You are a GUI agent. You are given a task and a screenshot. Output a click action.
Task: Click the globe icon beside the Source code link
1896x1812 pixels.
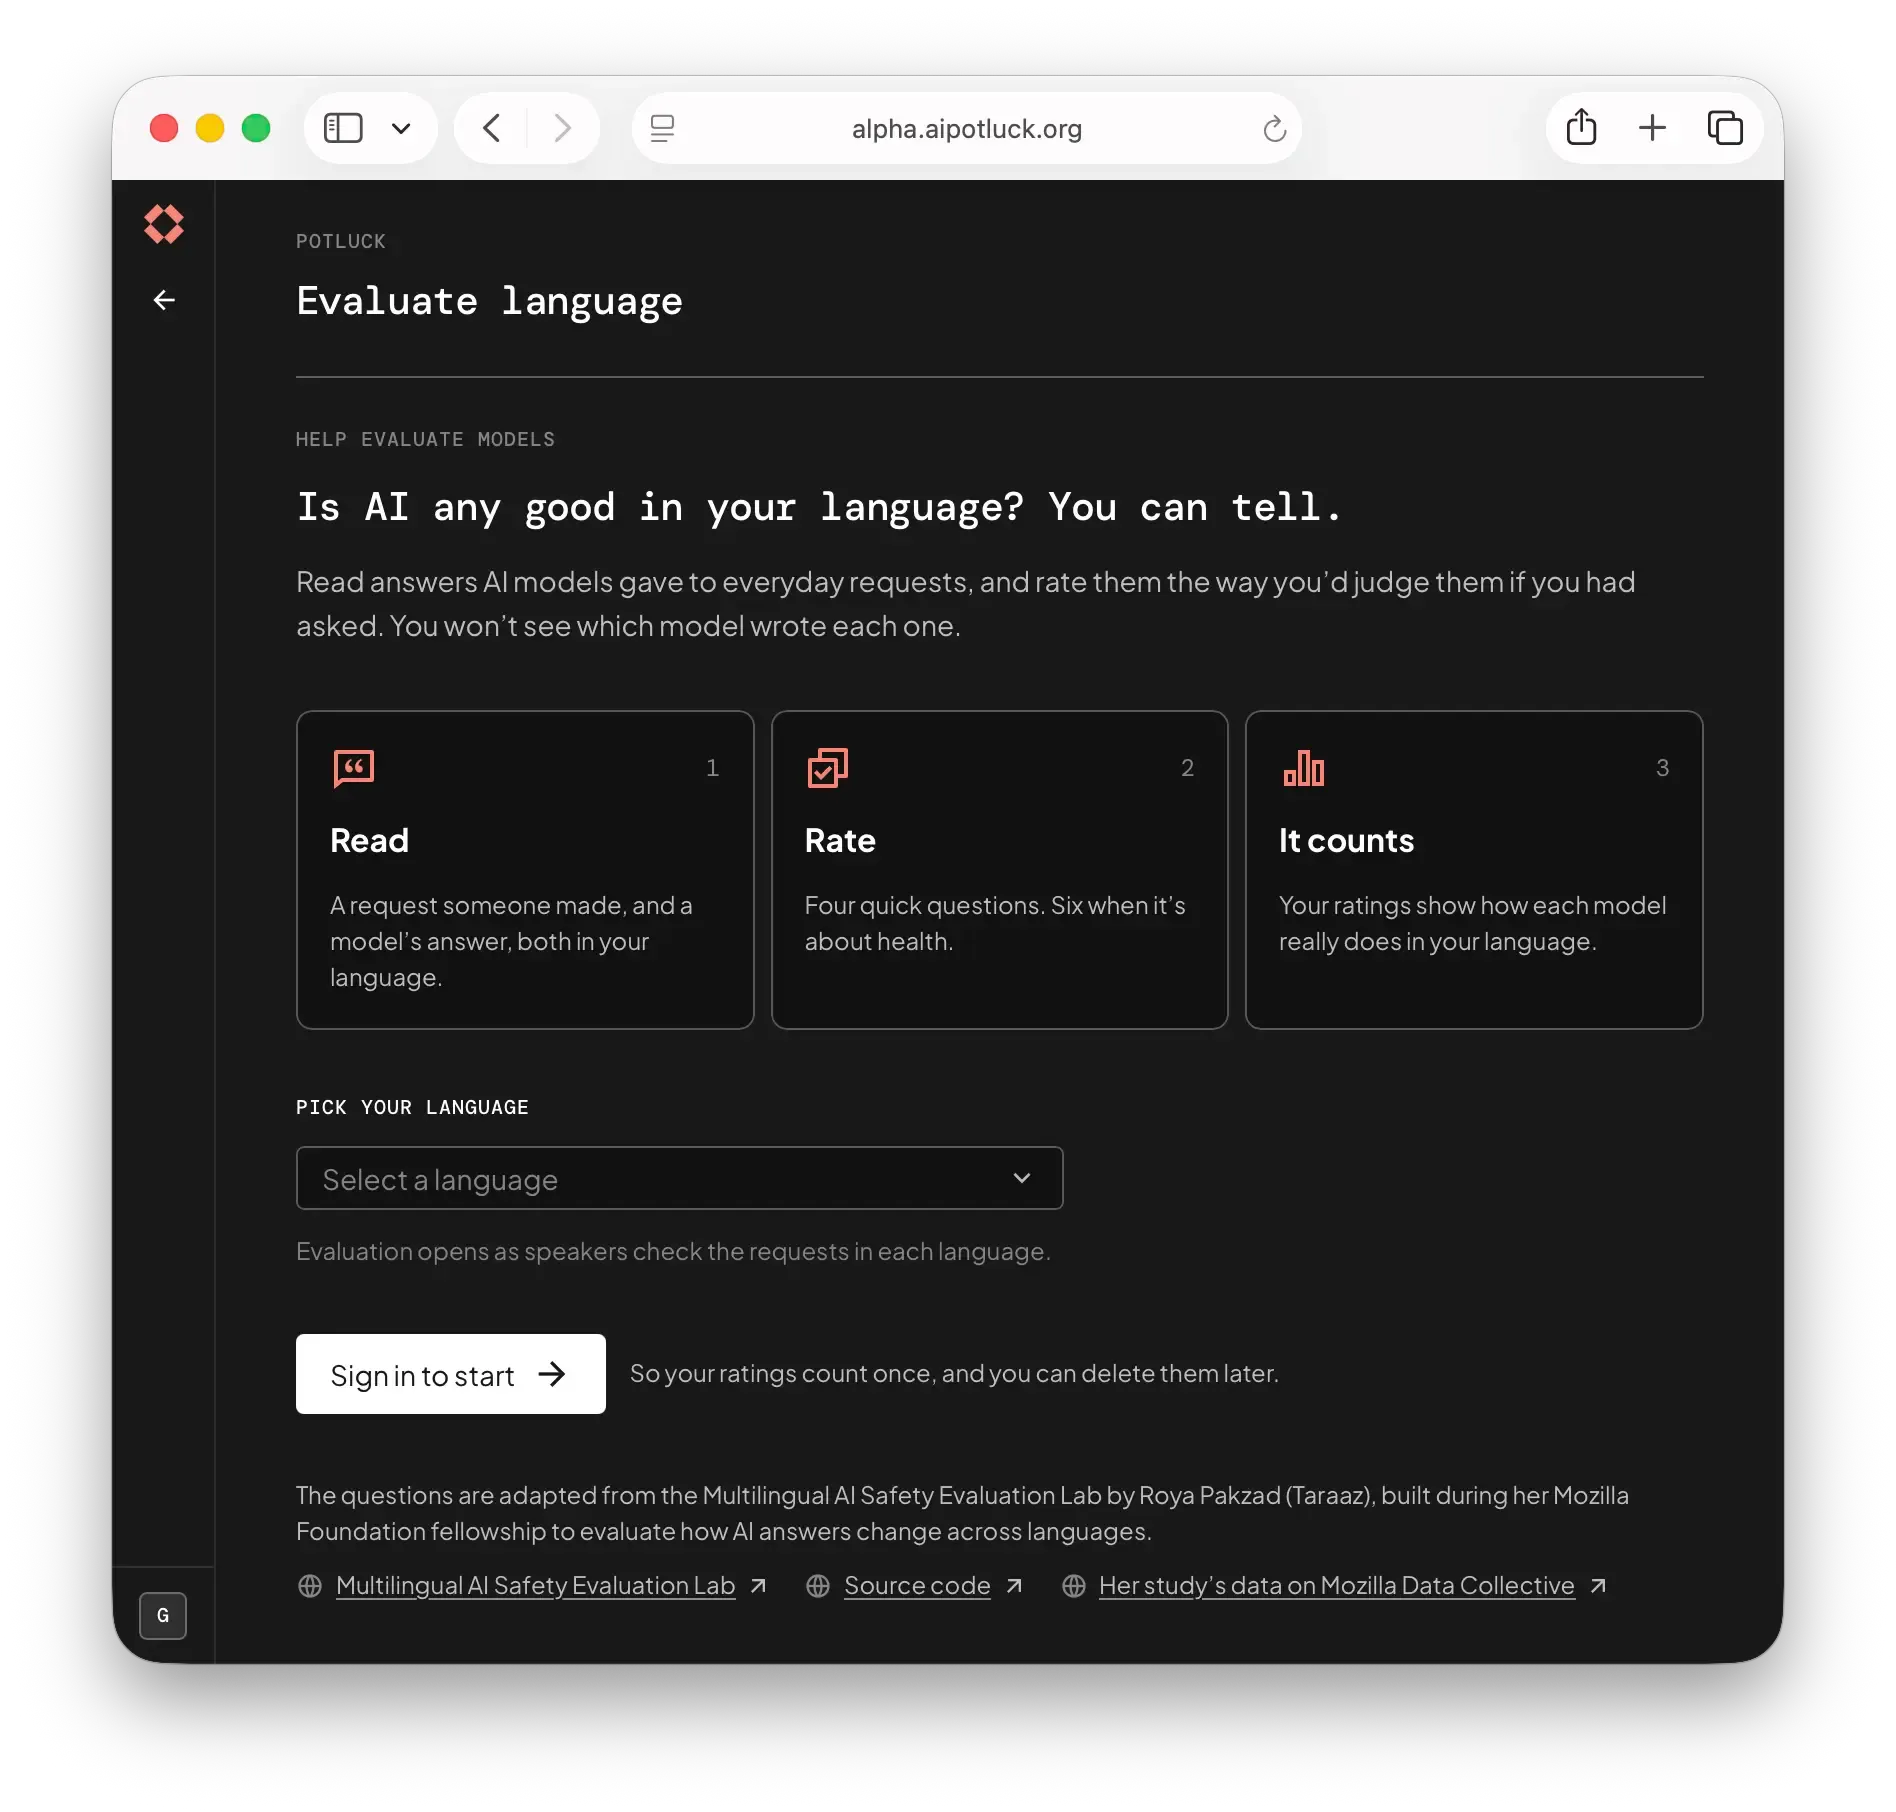pyautogui.click(x=818, y=1586)
